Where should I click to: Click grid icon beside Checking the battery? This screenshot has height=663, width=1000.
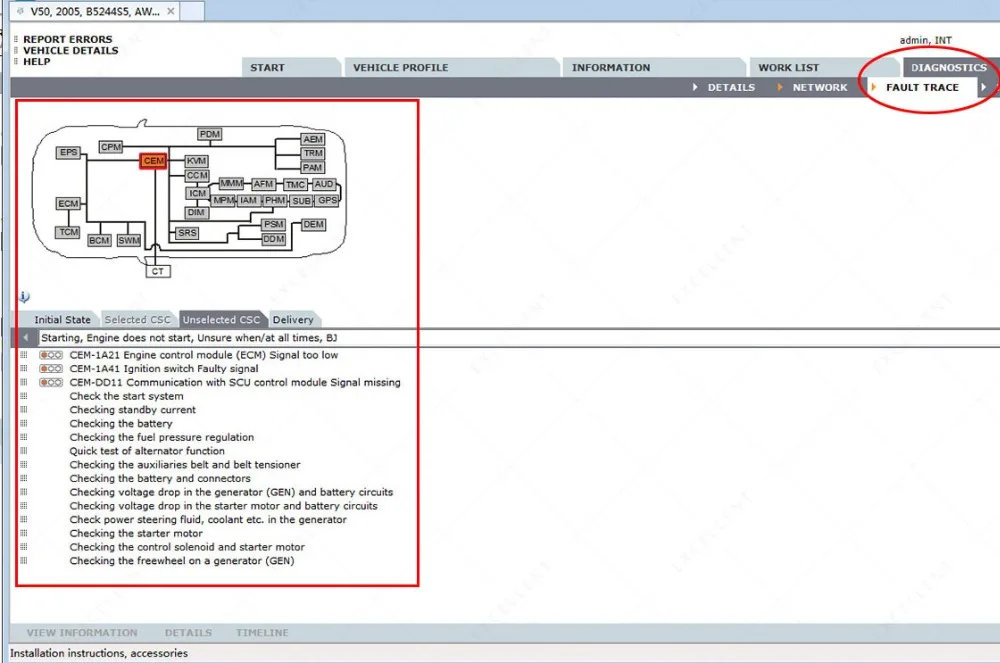(24, 423)
